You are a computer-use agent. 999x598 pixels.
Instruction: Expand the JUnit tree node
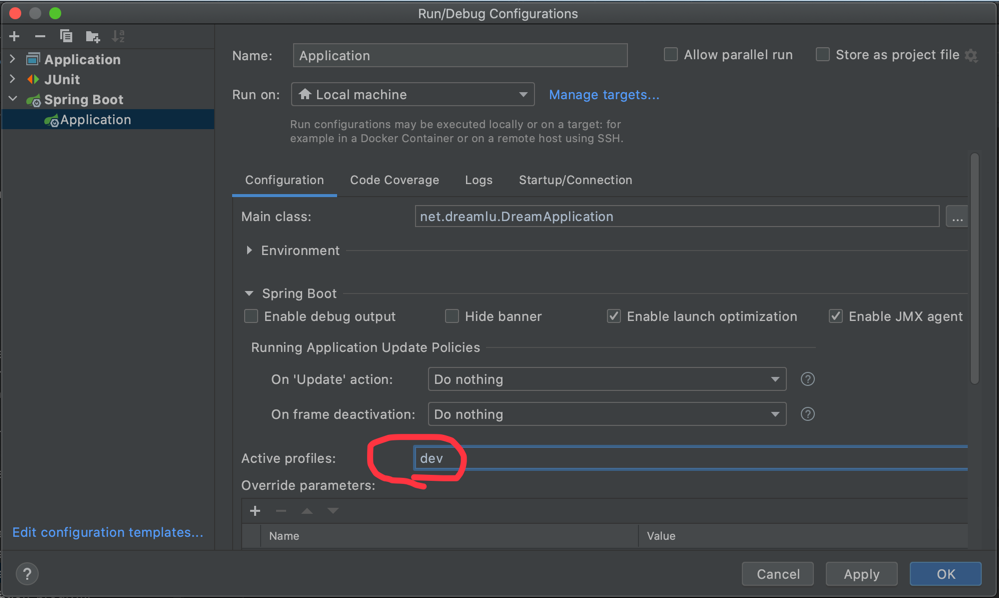tap(12, 79)
